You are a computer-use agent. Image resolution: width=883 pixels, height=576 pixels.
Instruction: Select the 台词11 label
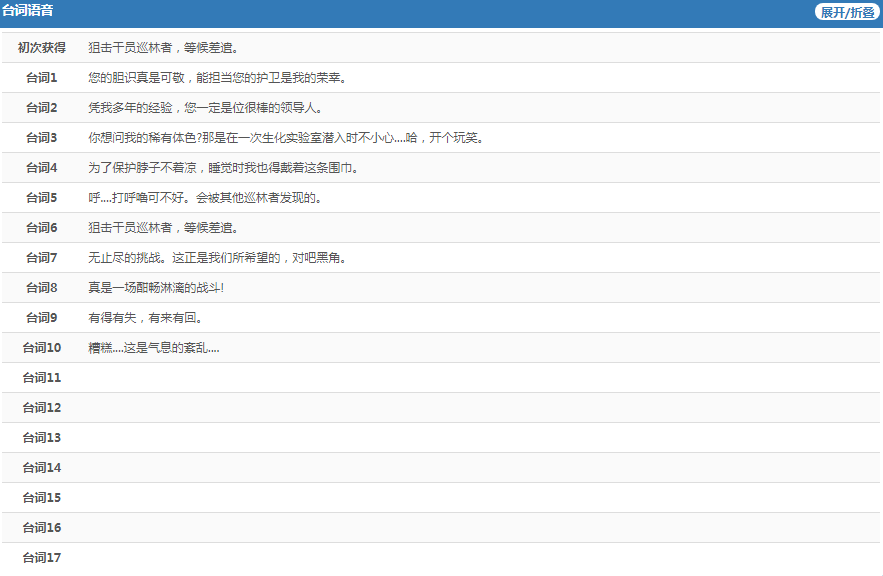[42, 378]
